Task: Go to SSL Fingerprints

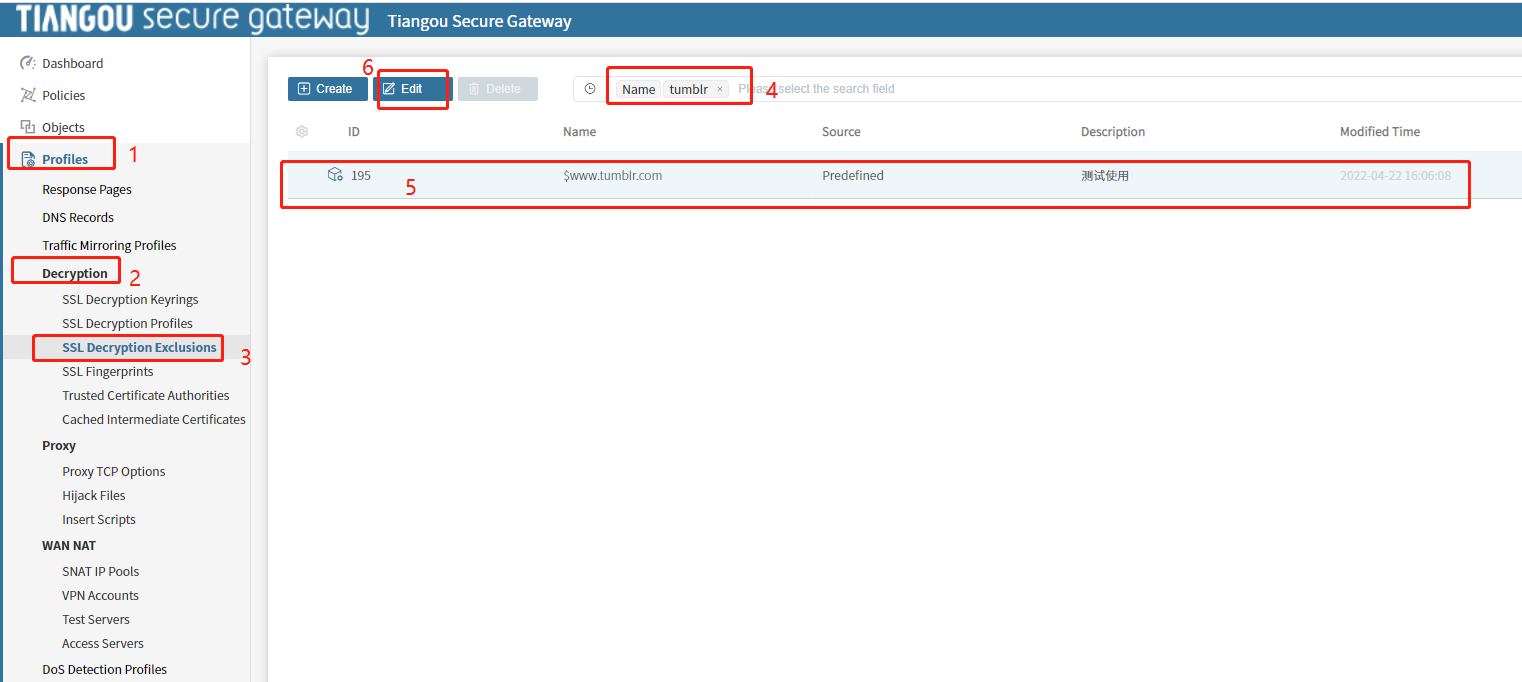Action: [108, 371]
